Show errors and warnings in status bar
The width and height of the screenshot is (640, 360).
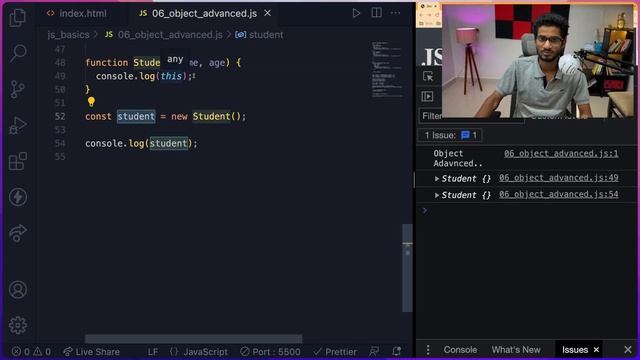click(x=31, y=351)
